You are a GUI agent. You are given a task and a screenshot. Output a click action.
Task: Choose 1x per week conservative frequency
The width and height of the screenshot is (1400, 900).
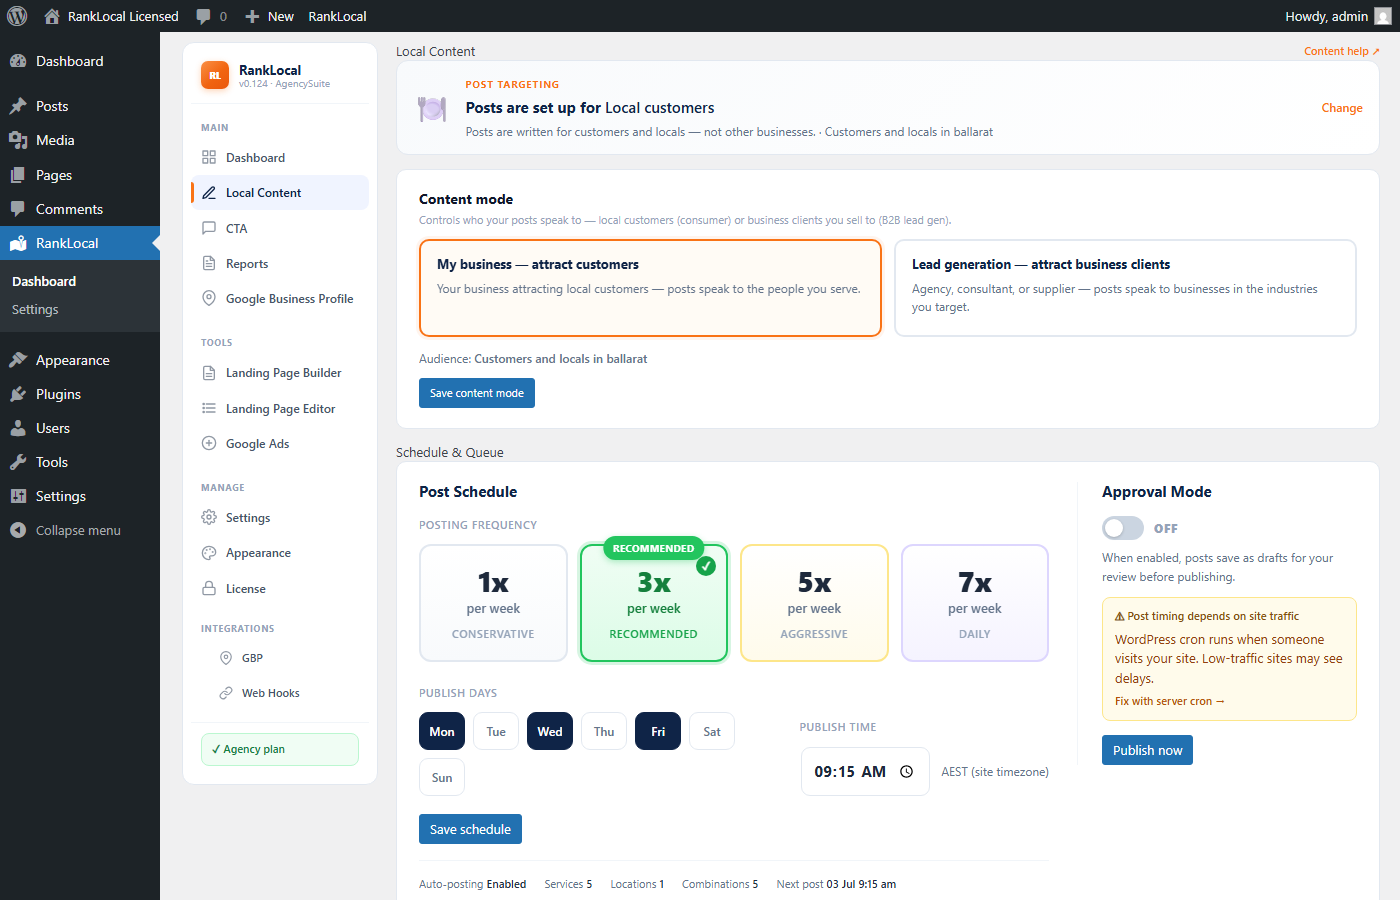(x=493, y=603)
